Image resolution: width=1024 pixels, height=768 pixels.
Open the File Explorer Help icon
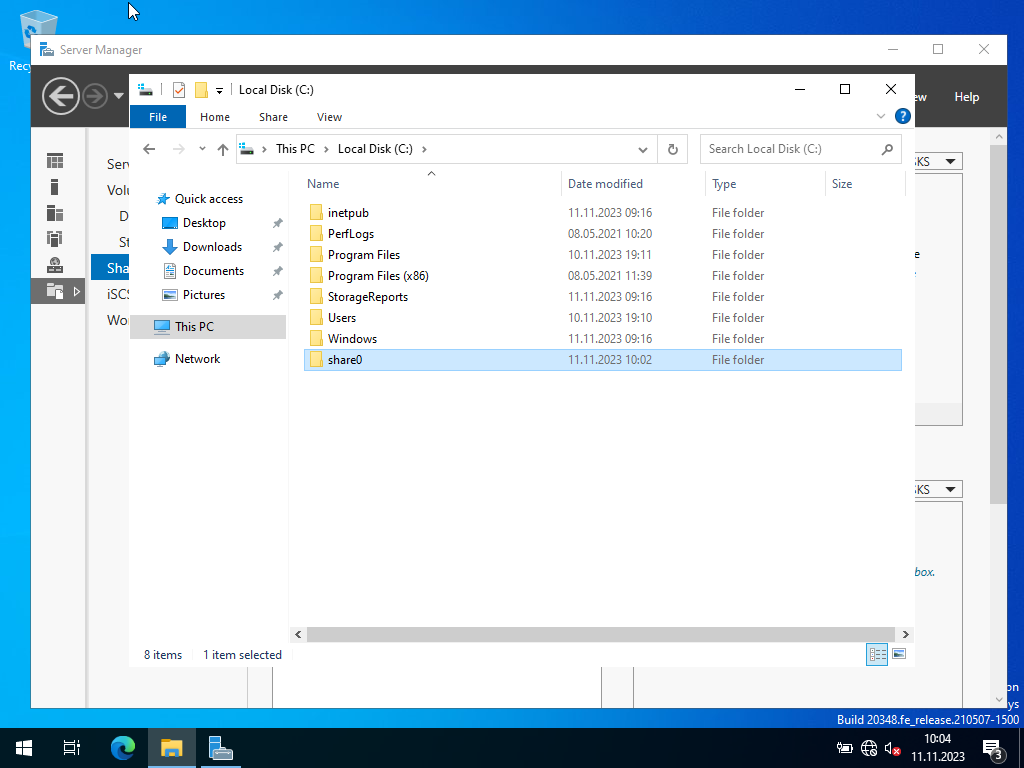[902, 116]
